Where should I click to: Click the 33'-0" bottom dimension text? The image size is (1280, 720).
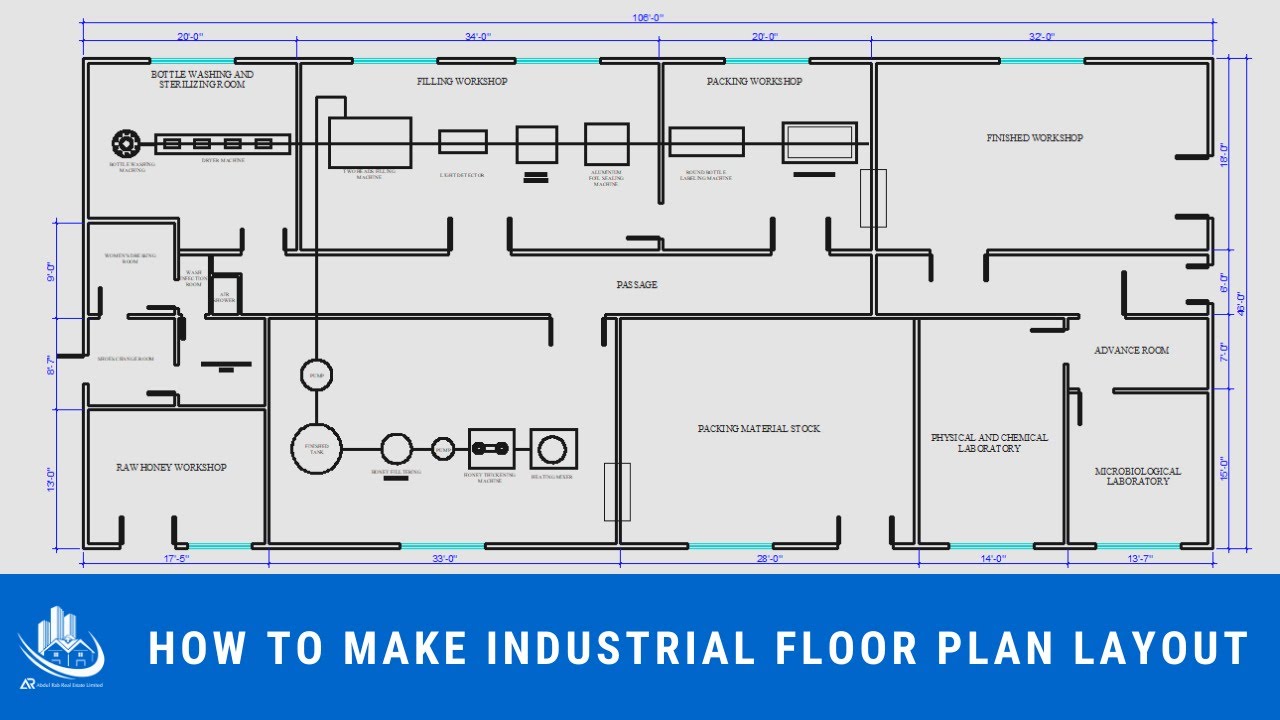[444, 558]
